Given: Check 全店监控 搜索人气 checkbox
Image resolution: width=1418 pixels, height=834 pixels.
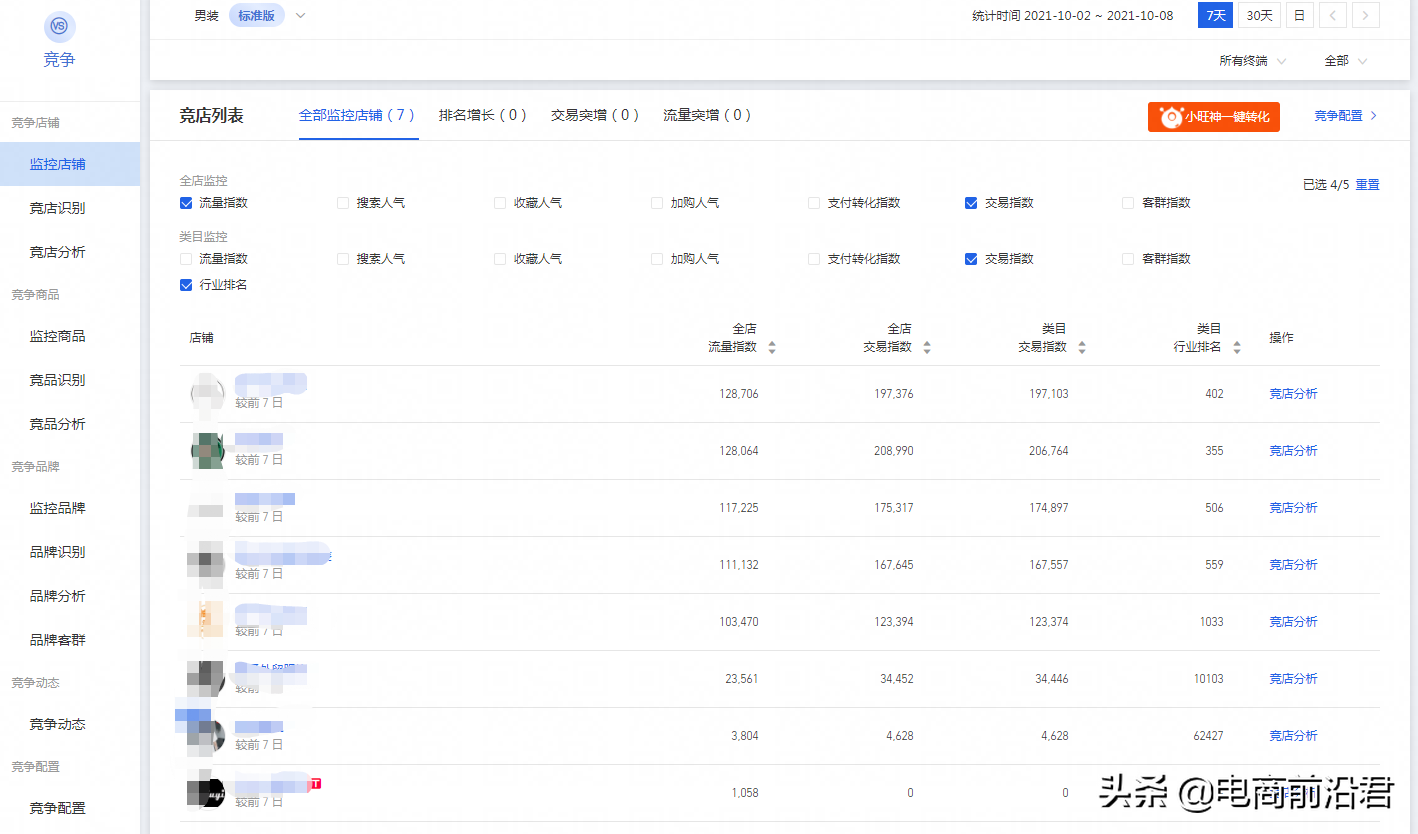Looking at the screenshot, I should [x=343, y=203].
